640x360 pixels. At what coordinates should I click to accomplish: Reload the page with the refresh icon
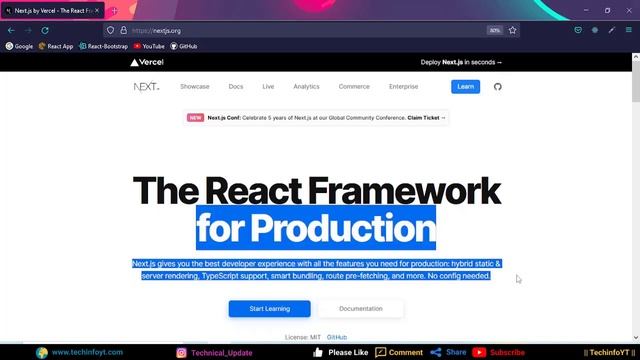point(45,31)
